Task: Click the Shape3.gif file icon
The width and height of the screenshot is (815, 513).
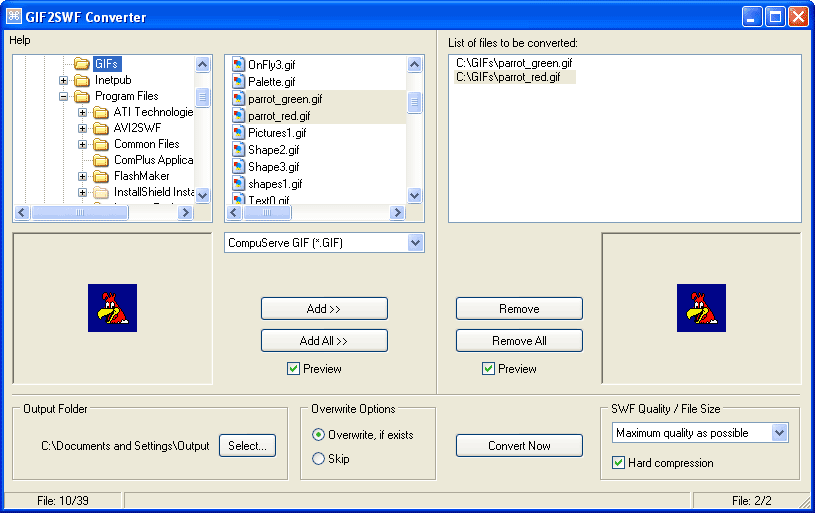Action: (238, 166)
